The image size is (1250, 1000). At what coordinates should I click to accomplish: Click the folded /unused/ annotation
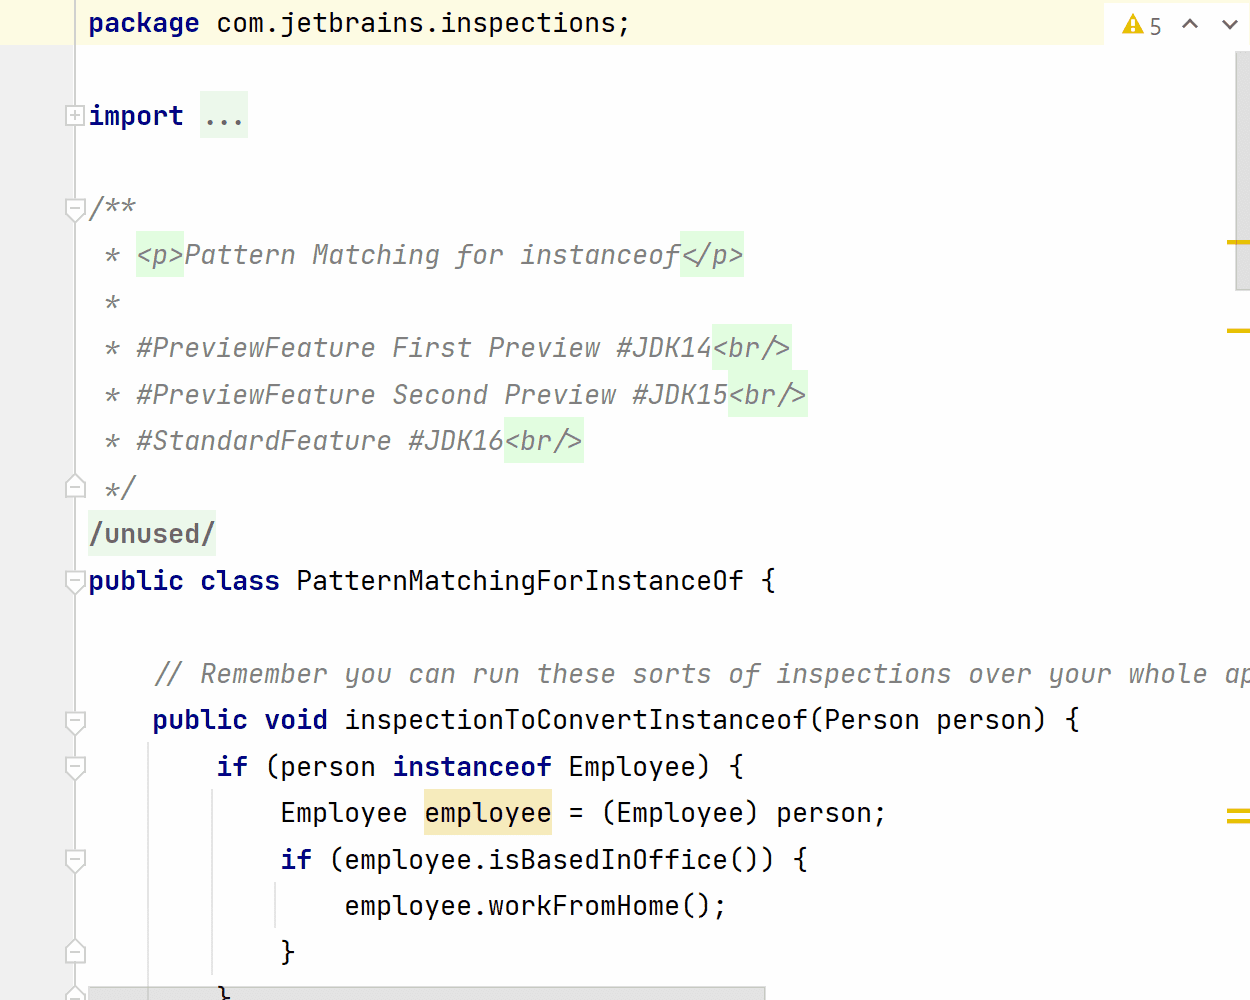coord(152,534)
